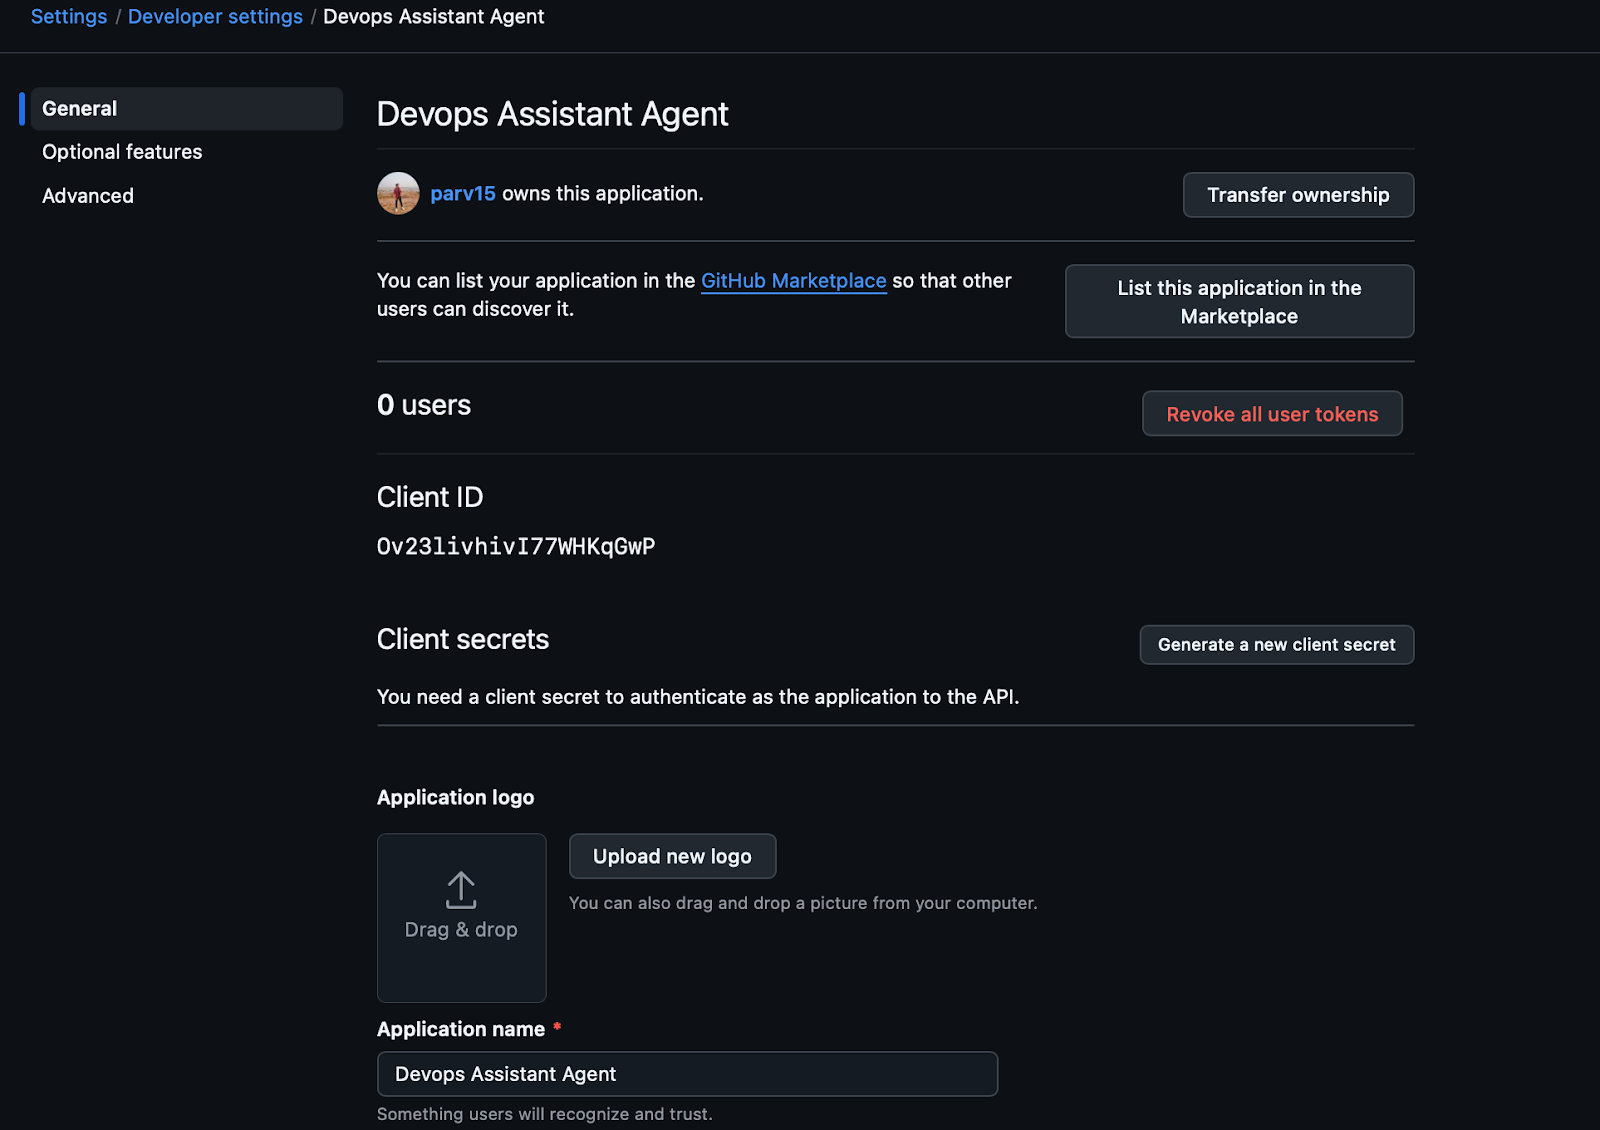Click the 'Application logo' label

tap(455, 797)
